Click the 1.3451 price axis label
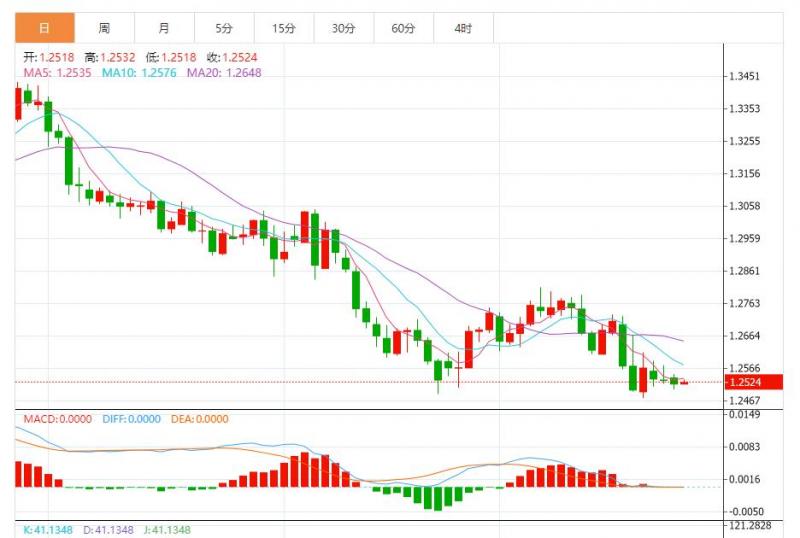 [744, 77]
